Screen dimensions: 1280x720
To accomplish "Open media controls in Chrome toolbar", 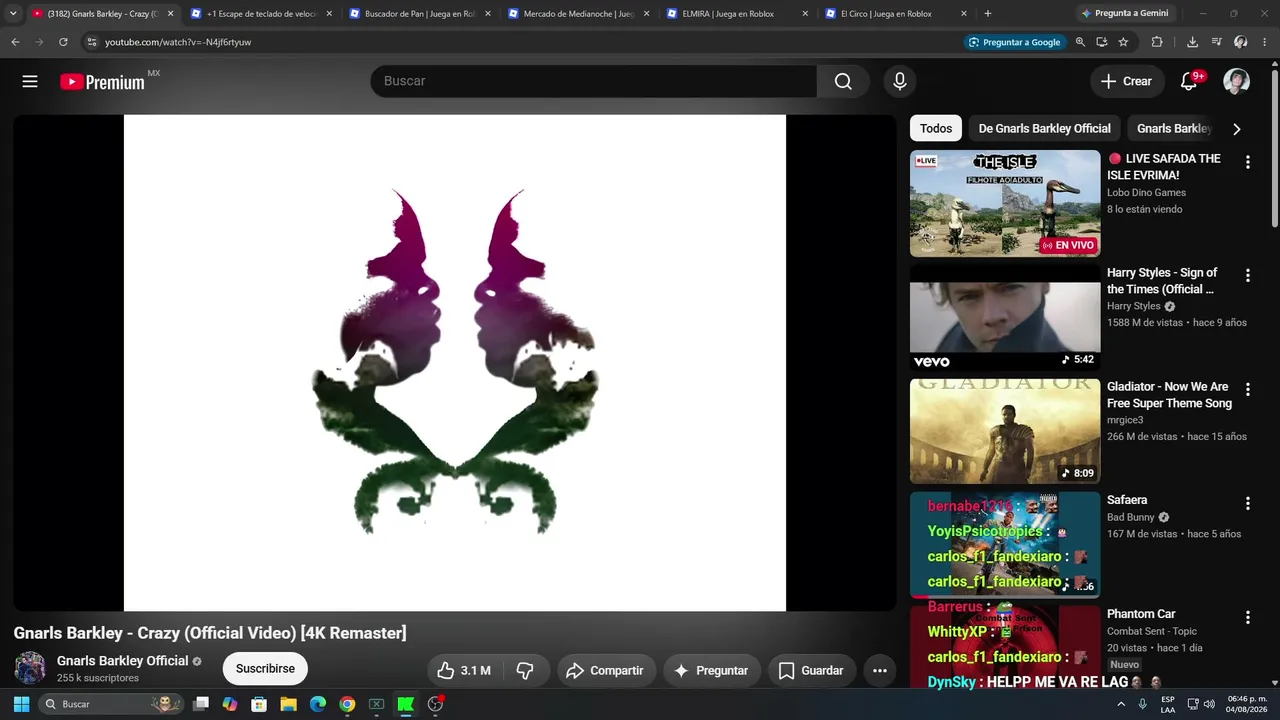I will coord(1216,42).
